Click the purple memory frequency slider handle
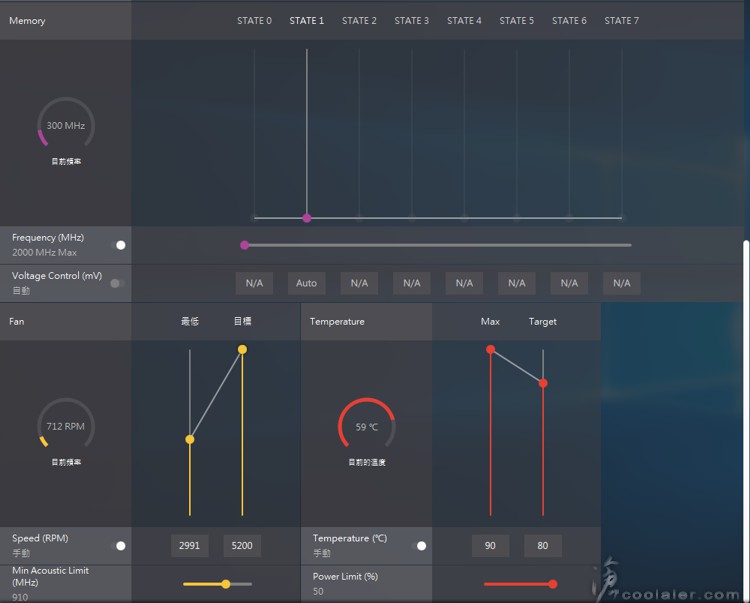Image resolution: width=750 pixels, height=603 pixels. pyautogui.click(x=244, y=245)
